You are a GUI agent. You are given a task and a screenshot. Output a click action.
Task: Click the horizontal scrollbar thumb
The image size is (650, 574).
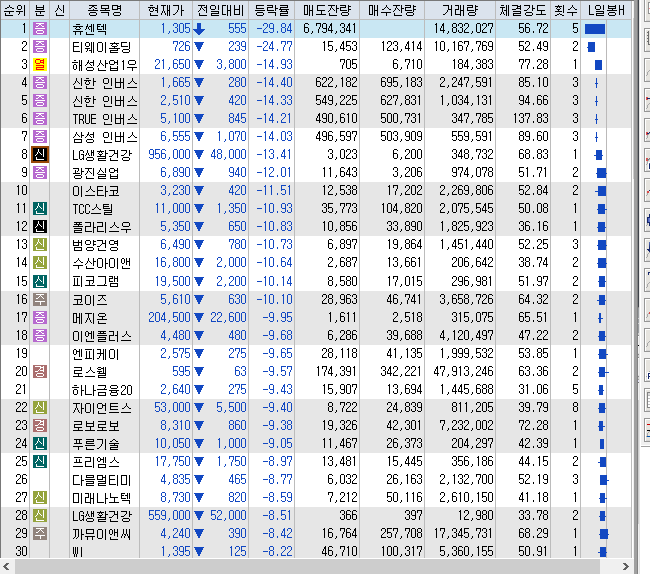point(306,566)
